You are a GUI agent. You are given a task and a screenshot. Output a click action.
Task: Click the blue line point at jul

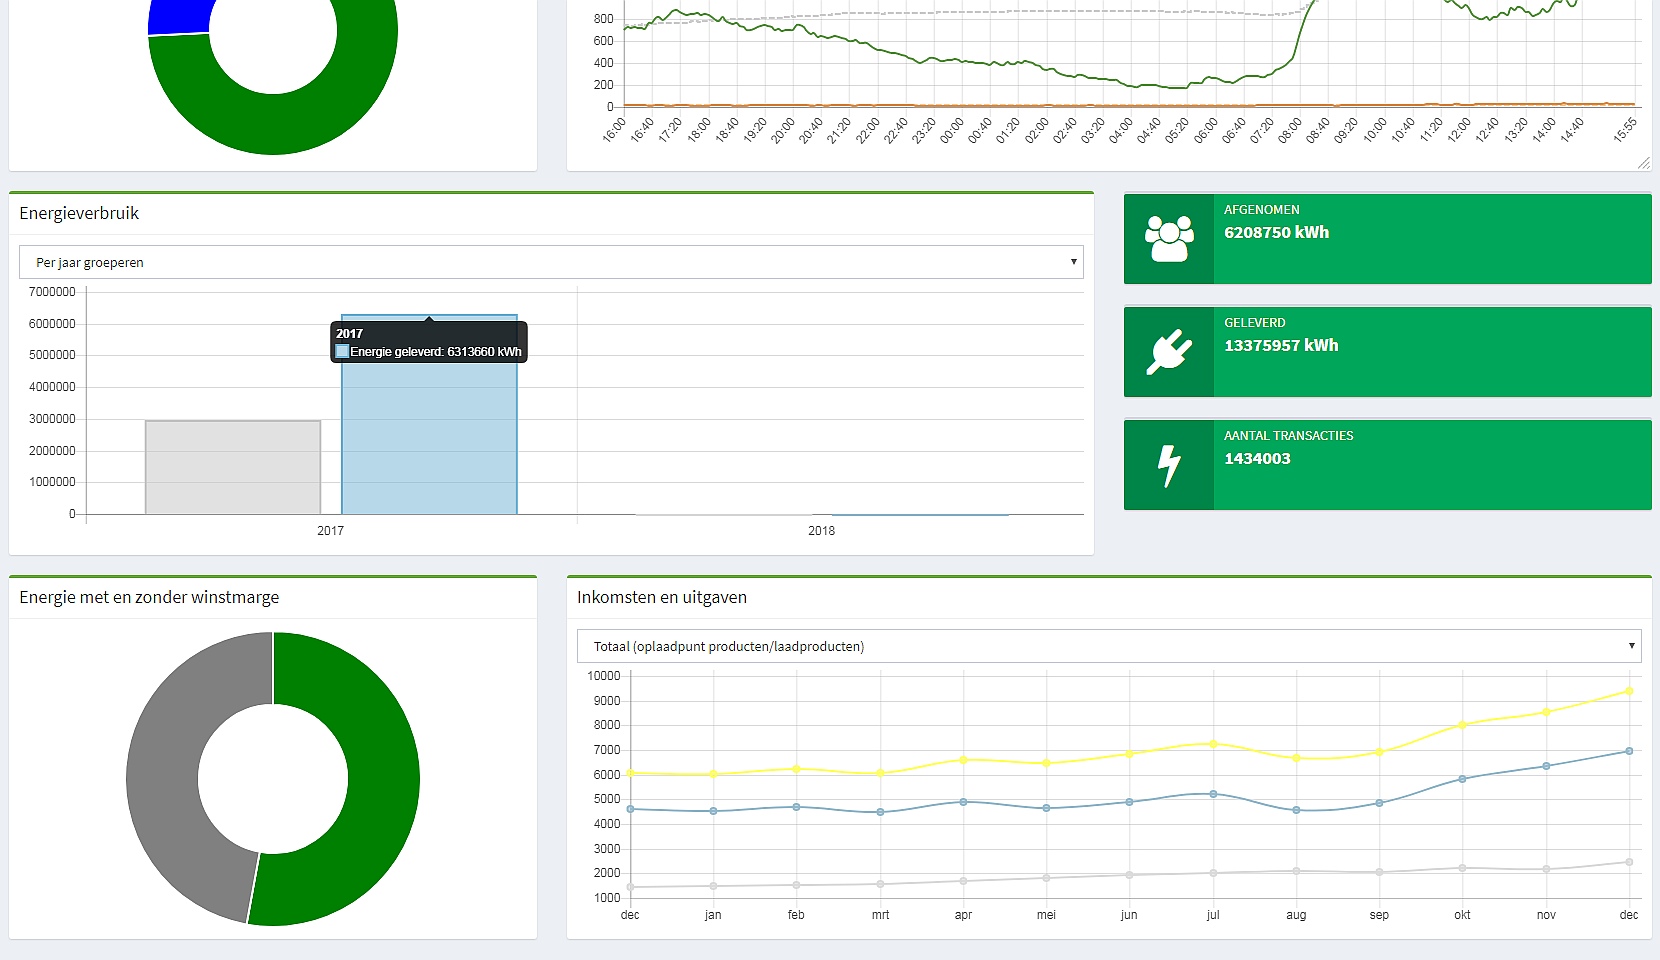[1213, 794]
